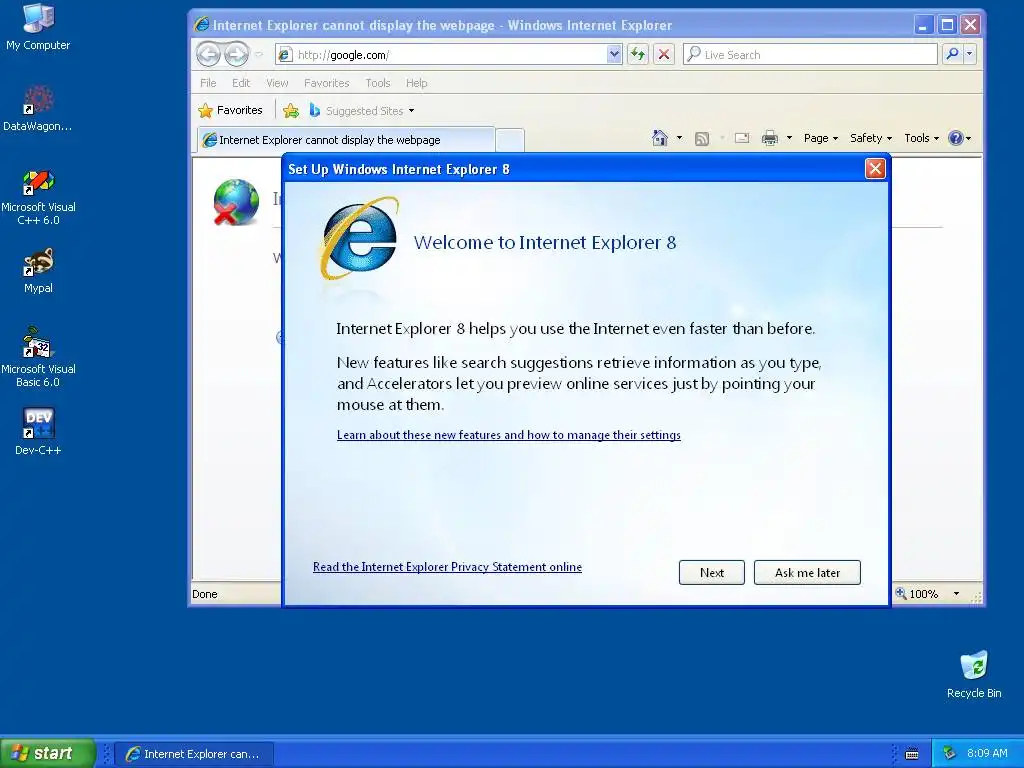
Task: Open the Tools menu in menu bar
Action: tap(377, 83)
